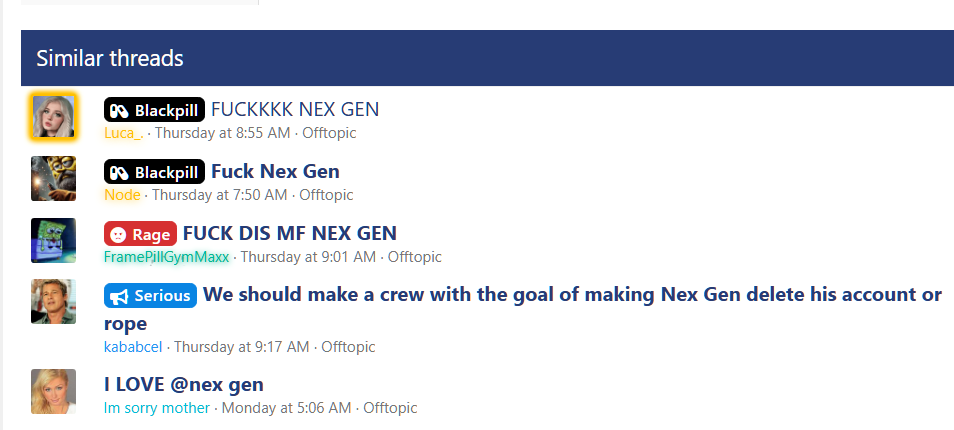This screenshot has width=954, height=430.
Task: Open the "FUCKKKK NEX GEN" thread
Action: pyautogui.click(x=295, y=110)
